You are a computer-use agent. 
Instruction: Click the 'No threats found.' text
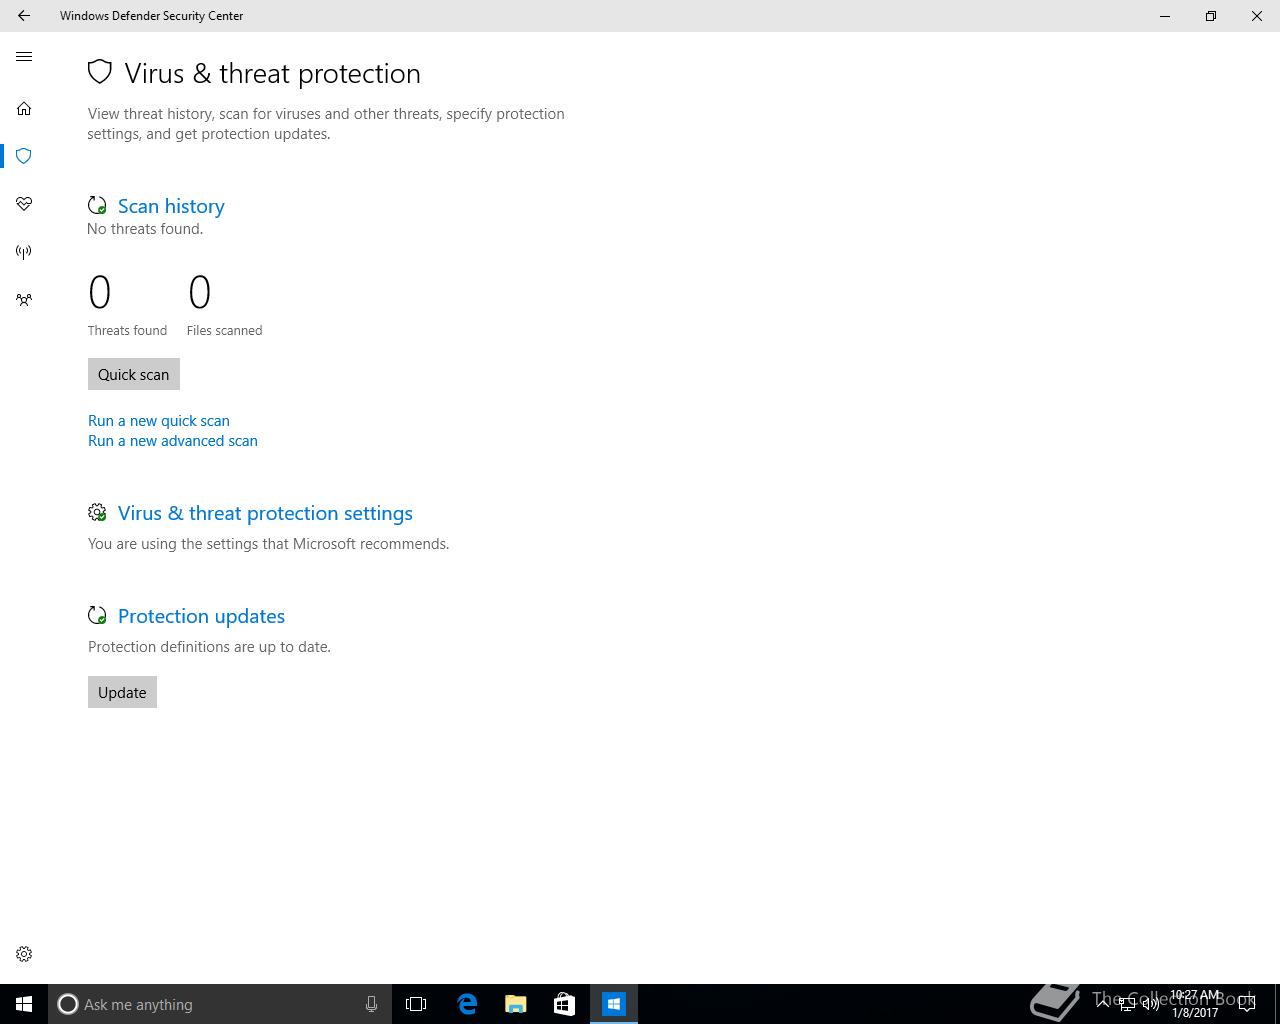point(145,229)
